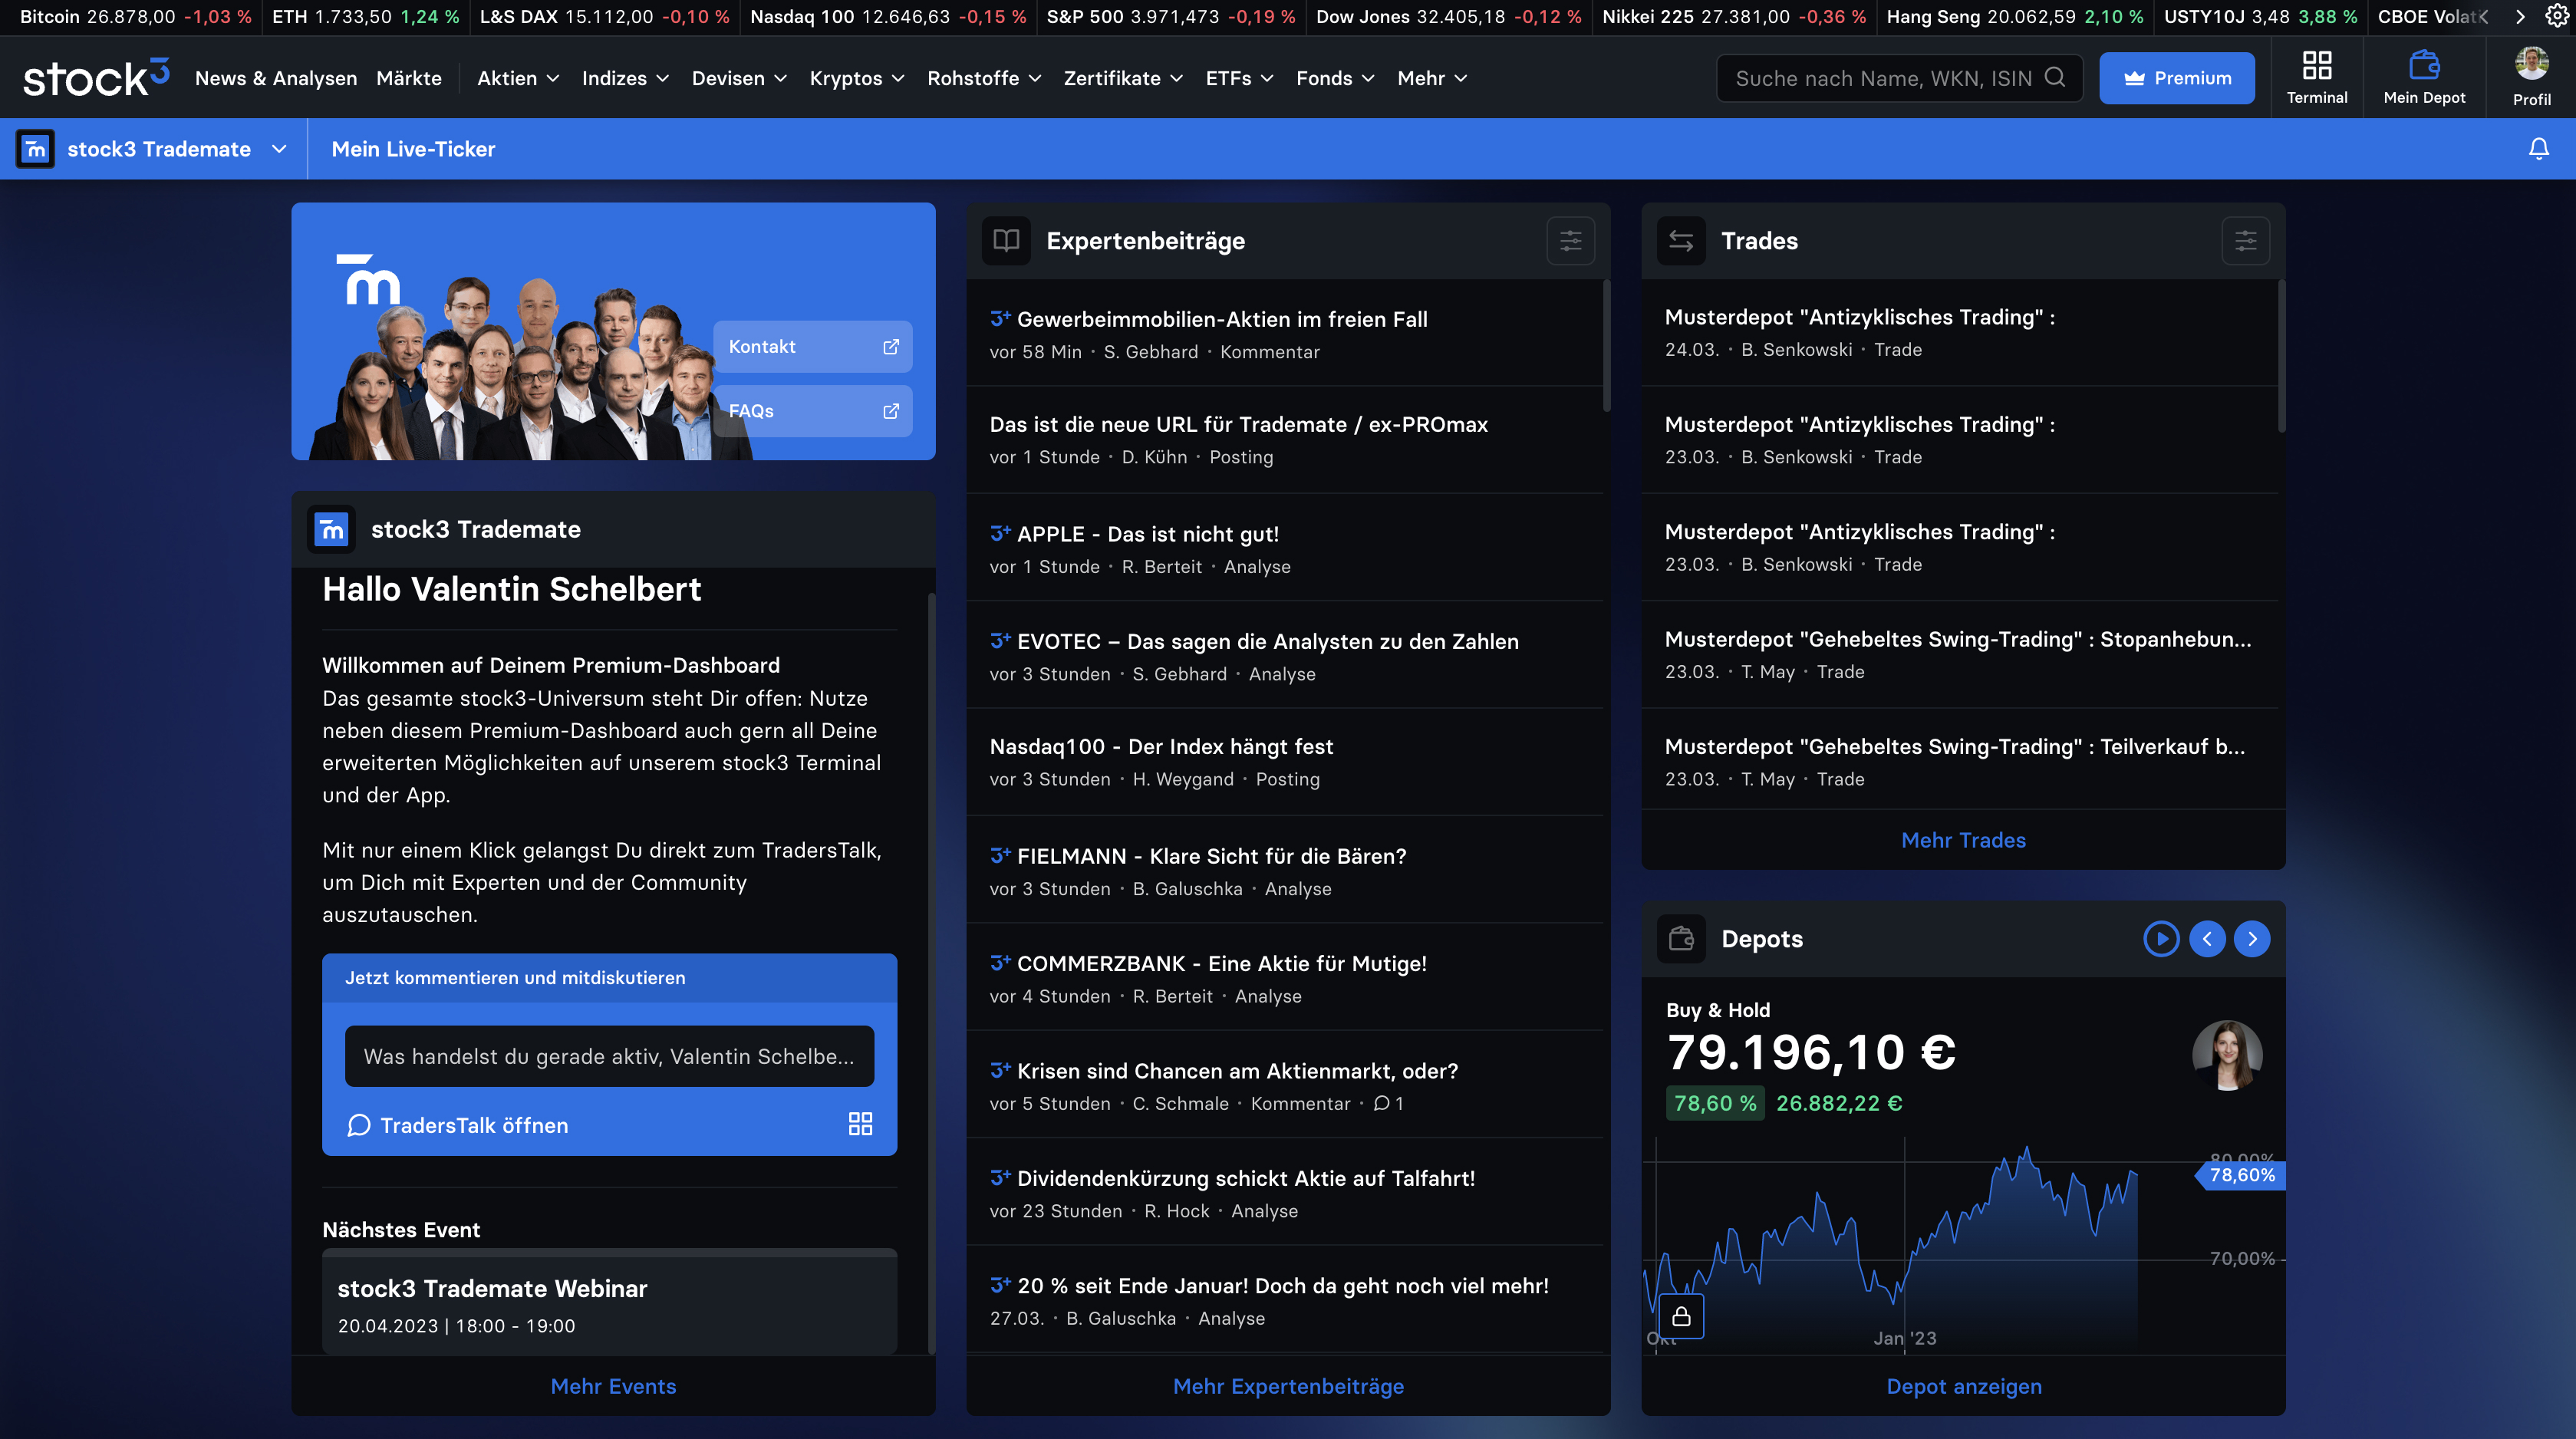The height and width of the screenshot is (1439, 2576).
Task: Open News & Analysen
Action: tap(276, 78)
